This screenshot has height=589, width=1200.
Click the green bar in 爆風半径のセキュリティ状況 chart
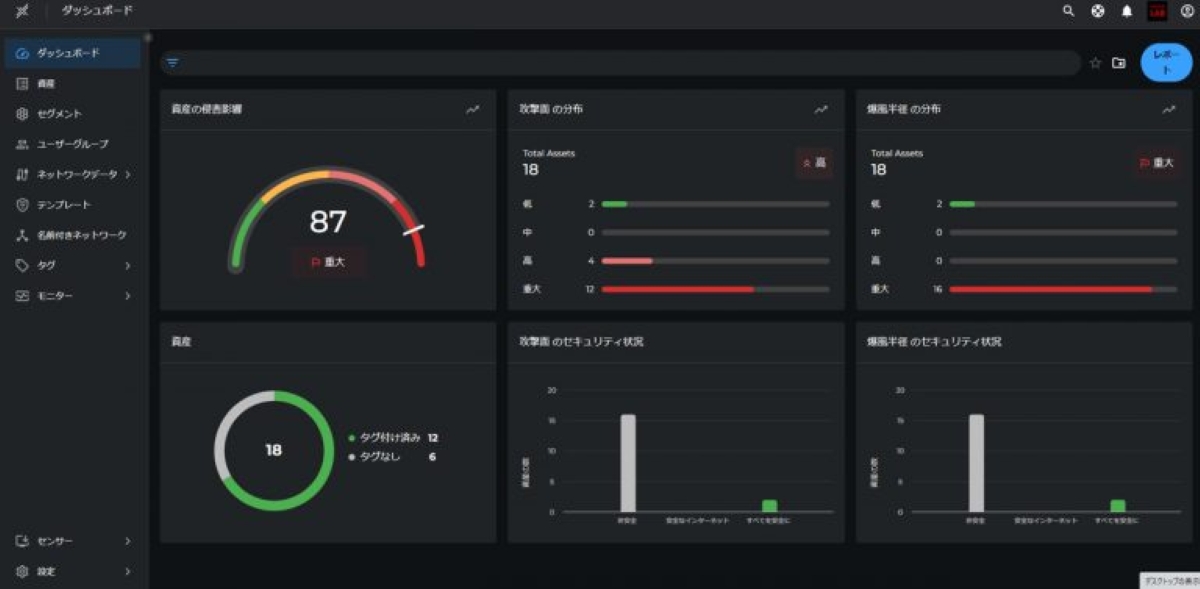(x=1118, y=506)
